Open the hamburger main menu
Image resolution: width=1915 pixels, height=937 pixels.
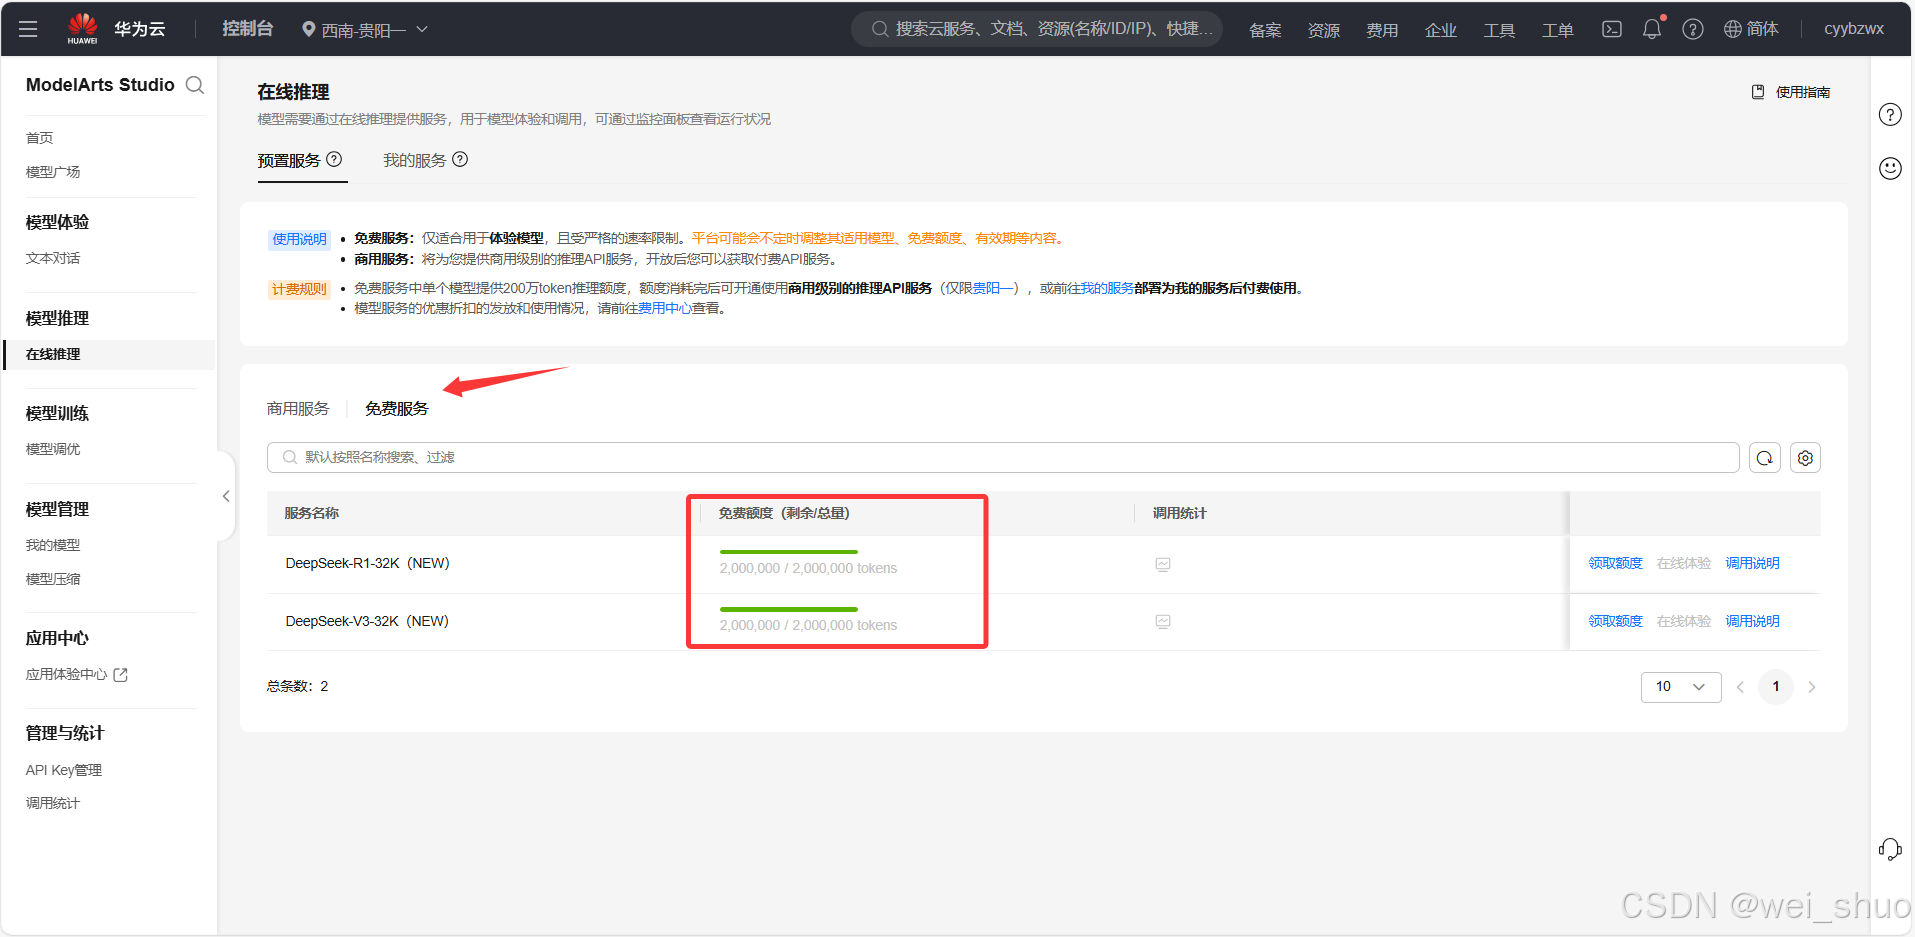pos(28,29)
